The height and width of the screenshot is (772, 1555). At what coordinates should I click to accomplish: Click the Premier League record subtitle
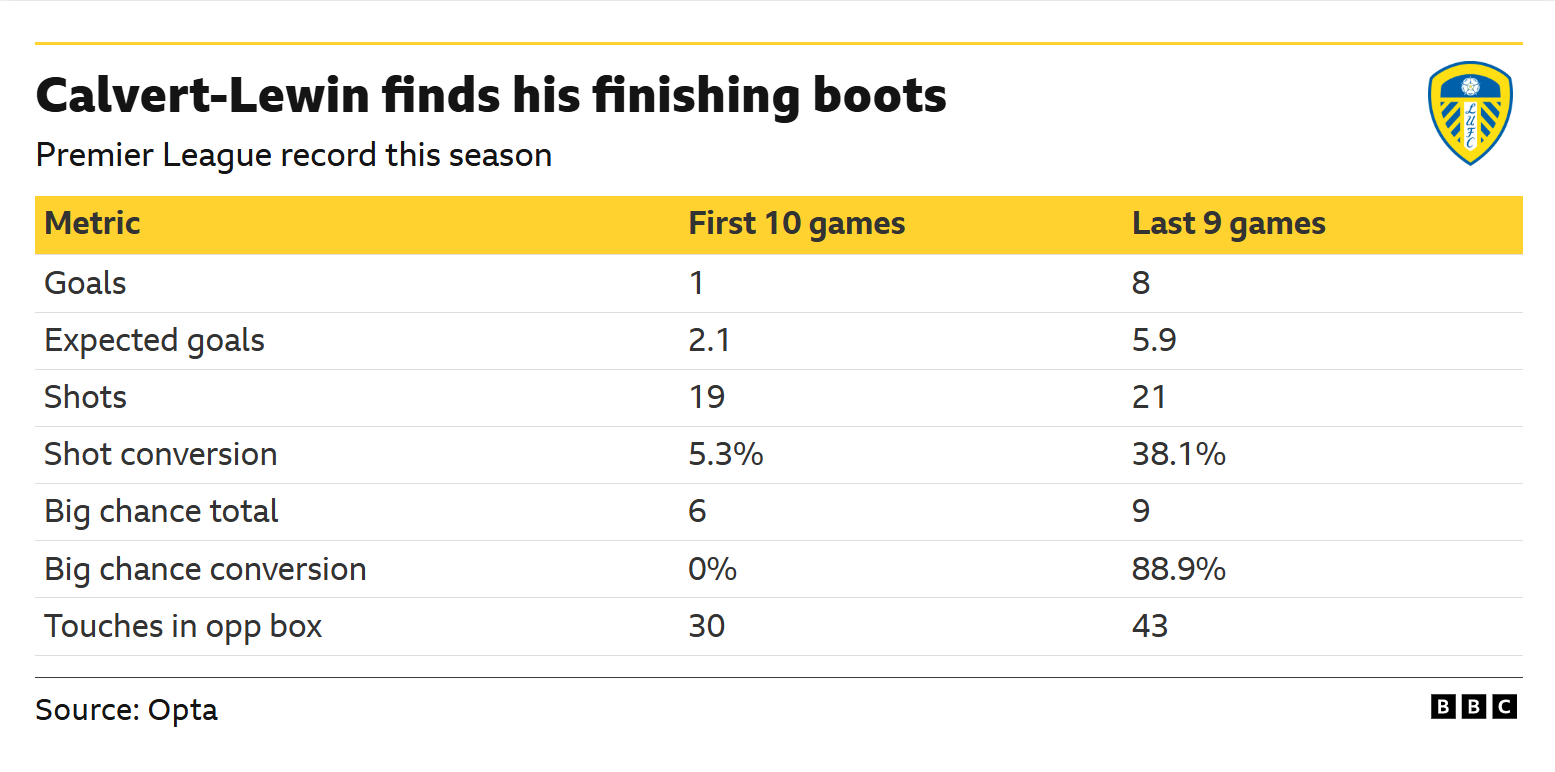(294, 156)
